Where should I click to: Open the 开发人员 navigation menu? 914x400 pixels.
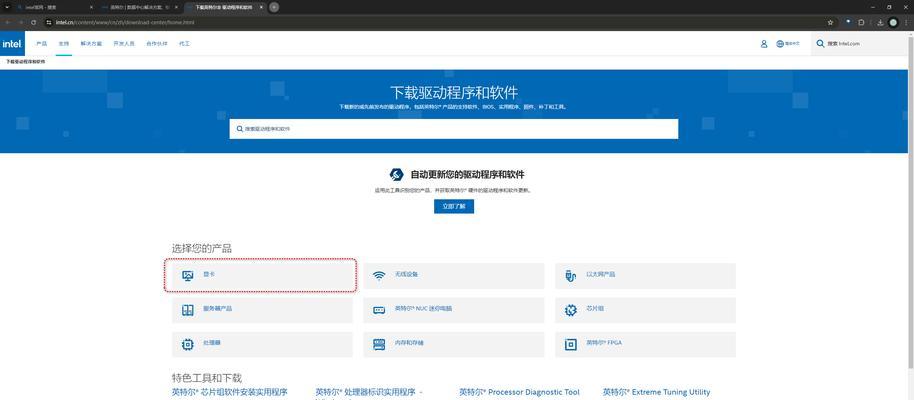click(124, 44)
